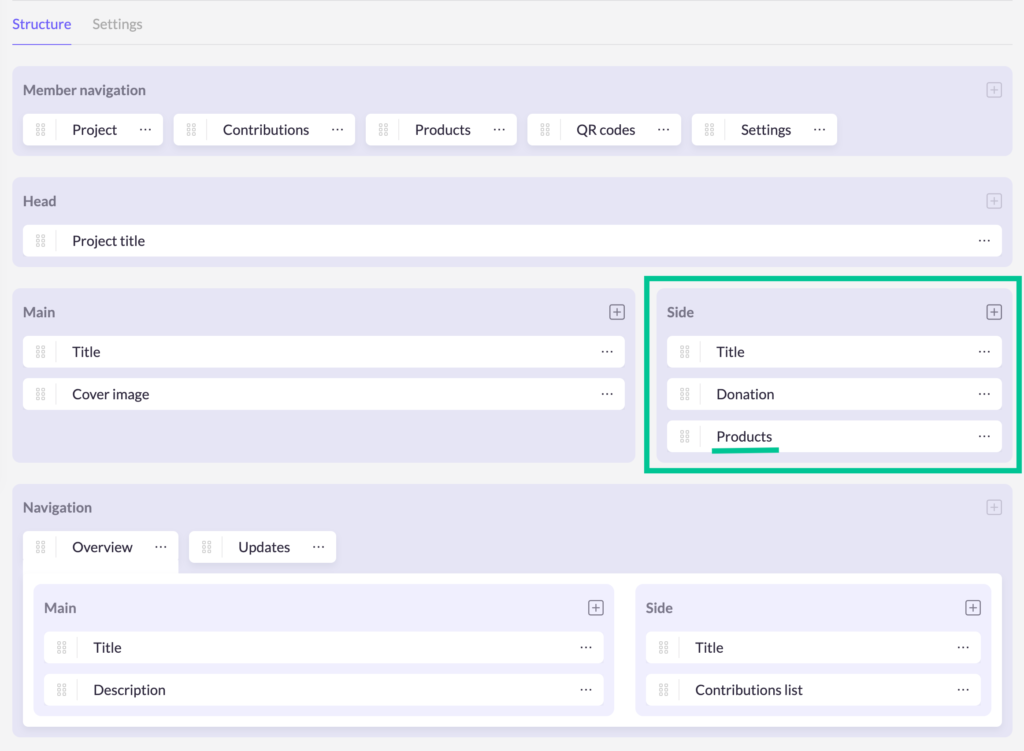
Task: Click drag handle of Cover image block
Action: point(41,394)
